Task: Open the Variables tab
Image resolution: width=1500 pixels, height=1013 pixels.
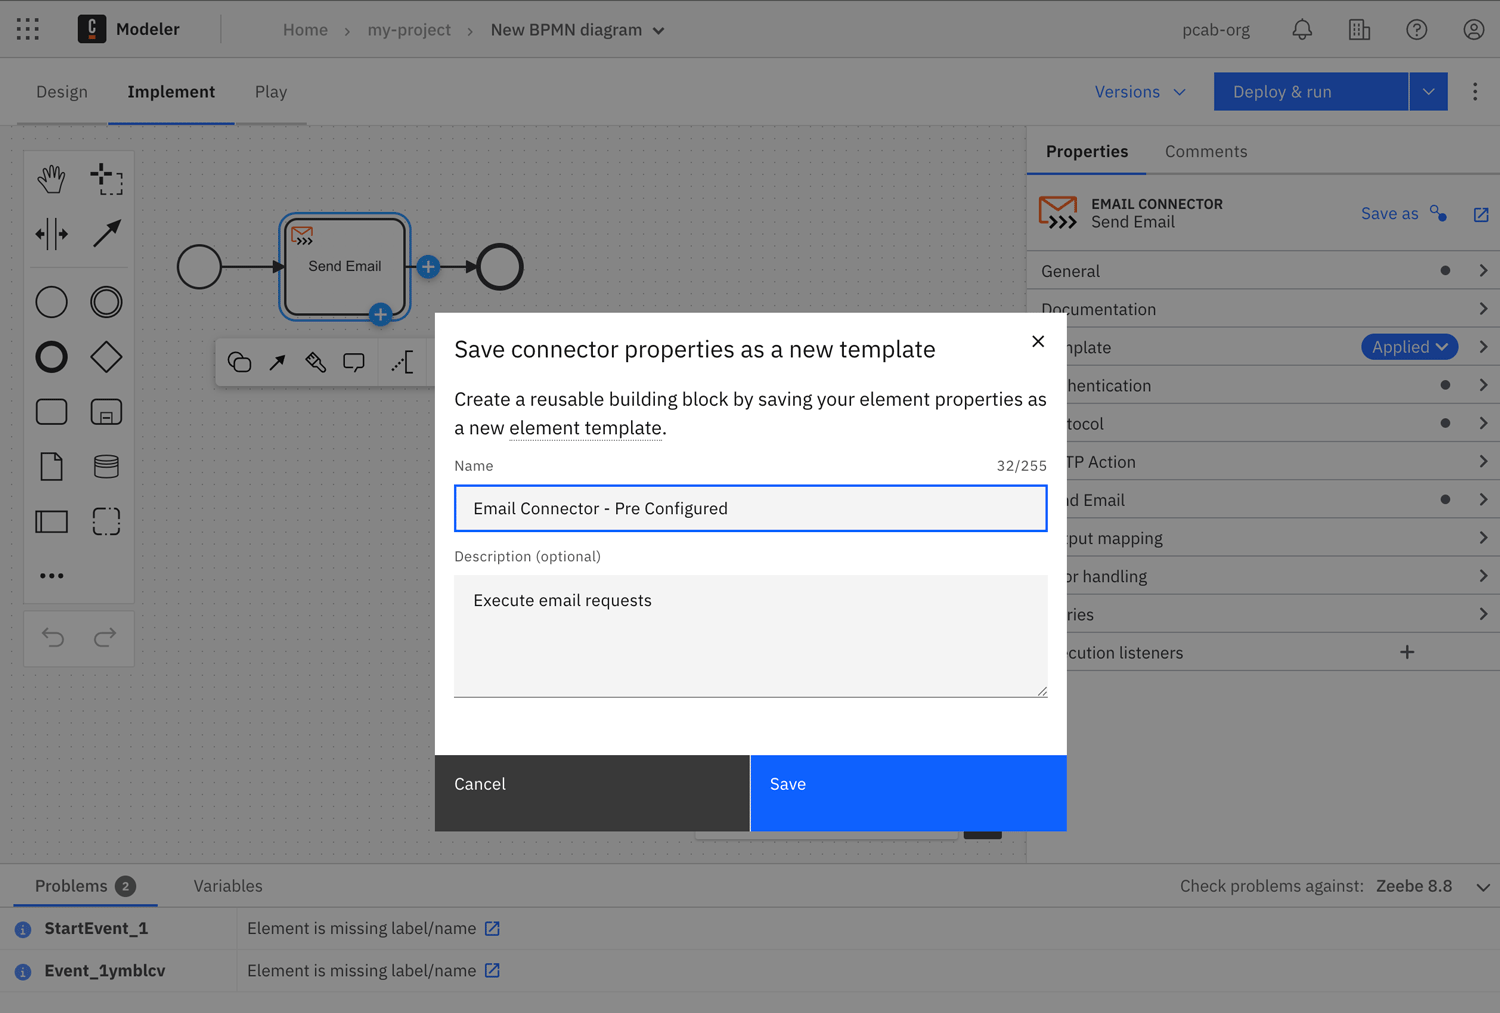Action: pos(228,886)
